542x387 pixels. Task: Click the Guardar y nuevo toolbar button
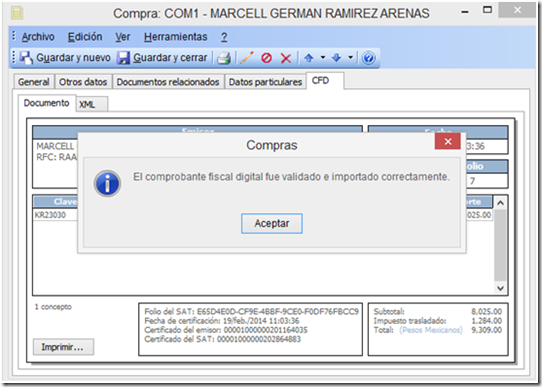click(x=65, y=57)
